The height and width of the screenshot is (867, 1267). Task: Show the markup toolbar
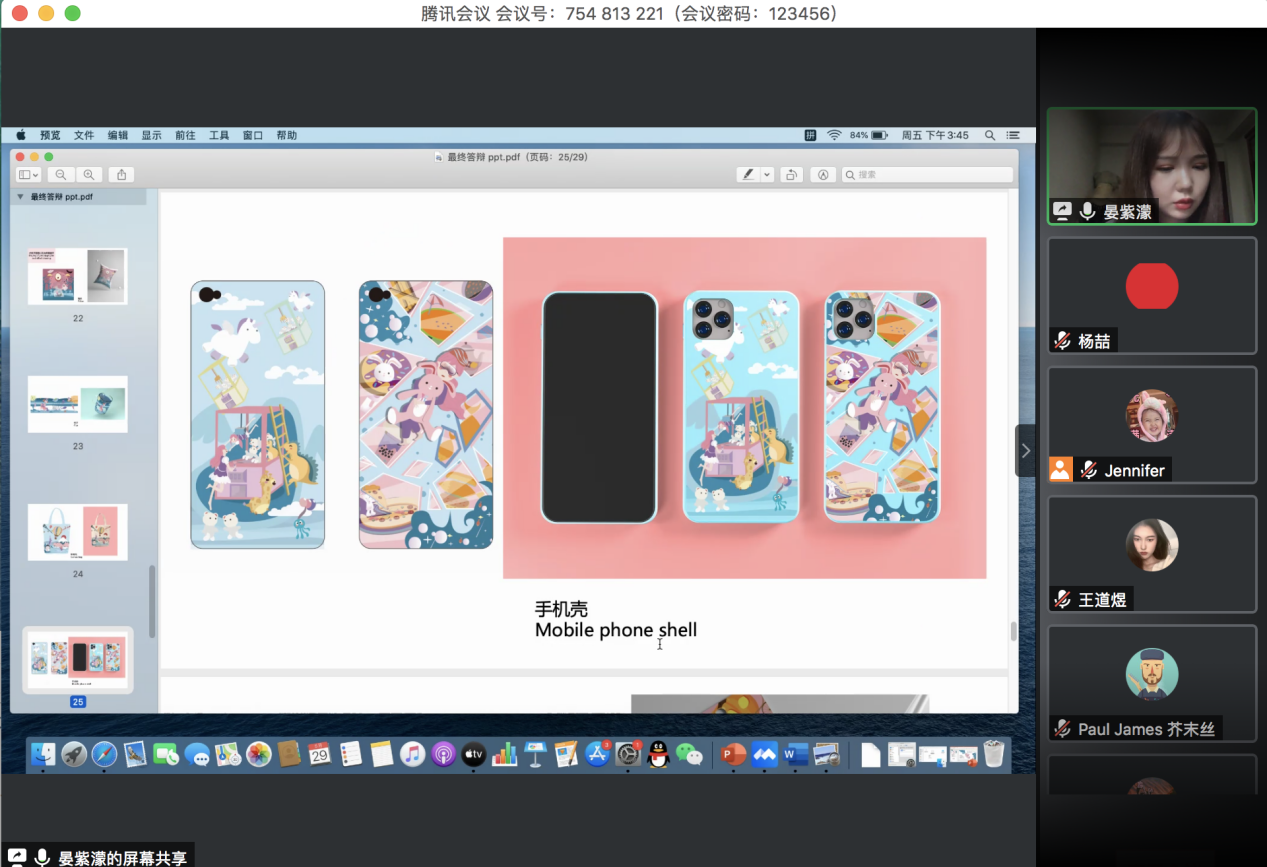(823, 175)
